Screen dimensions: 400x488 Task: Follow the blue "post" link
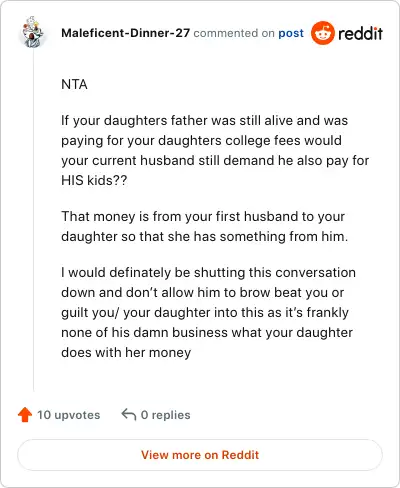click(x=291, y=33)
